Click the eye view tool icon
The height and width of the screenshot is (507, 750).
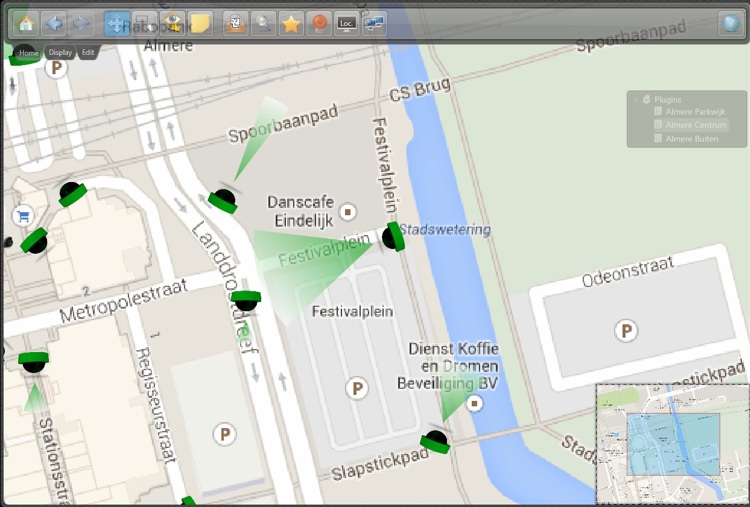(x=173, y=23)
